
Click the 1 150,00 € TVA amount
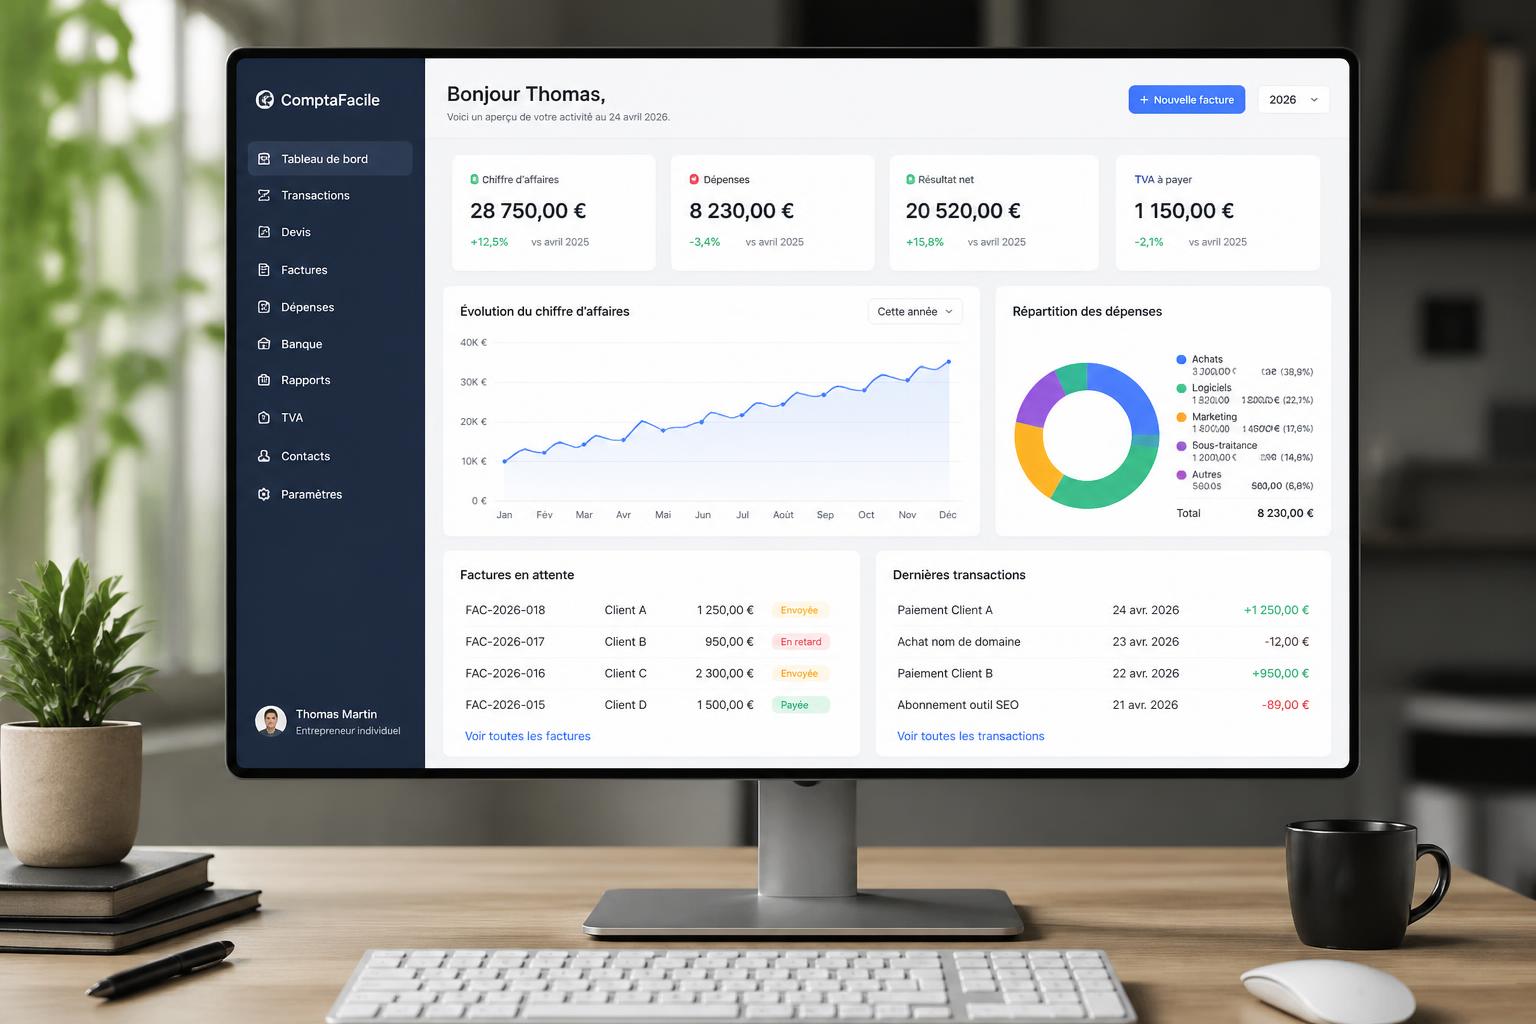pos(1184,211)
